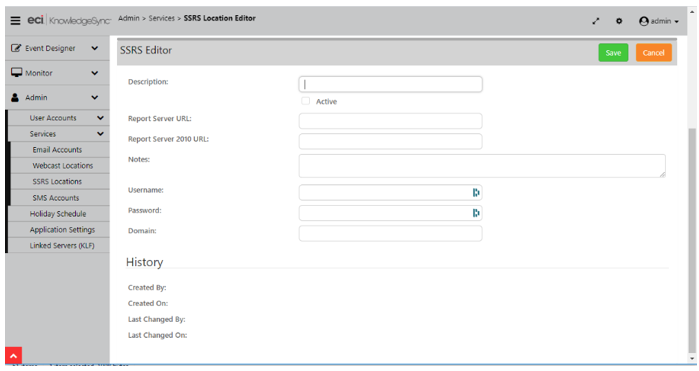The height and width of the screenshot is (371, 699).
Task: Focus the Description input field
Action: click(x=391, y=84)
